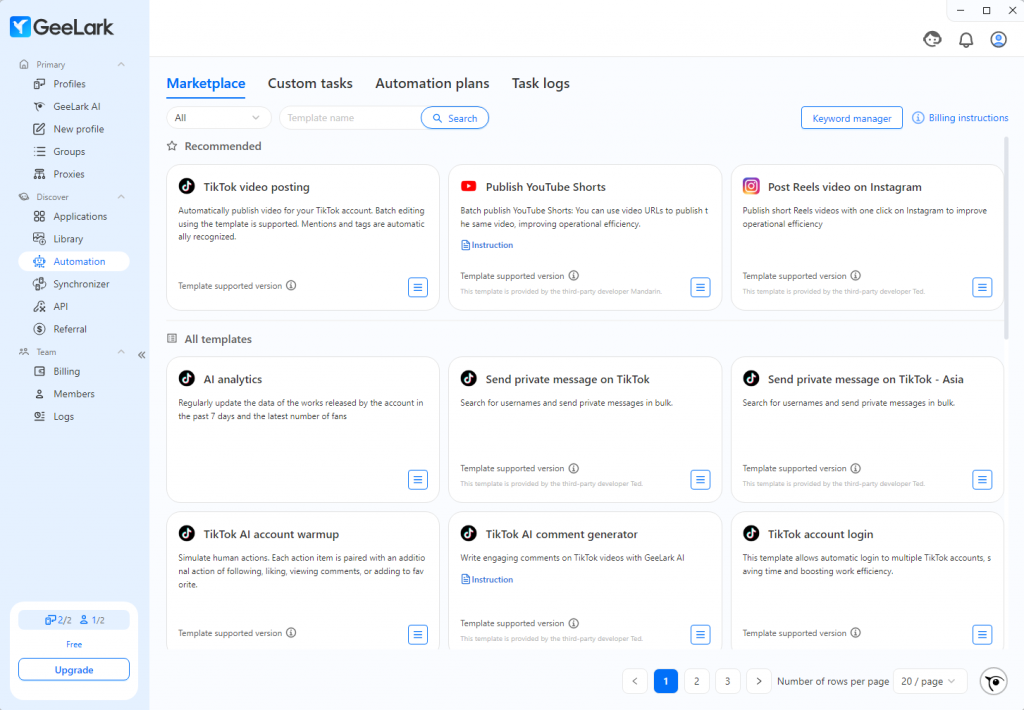Open the Automation plans tab
Screen dimensions: 1024x710
[432, 84]
